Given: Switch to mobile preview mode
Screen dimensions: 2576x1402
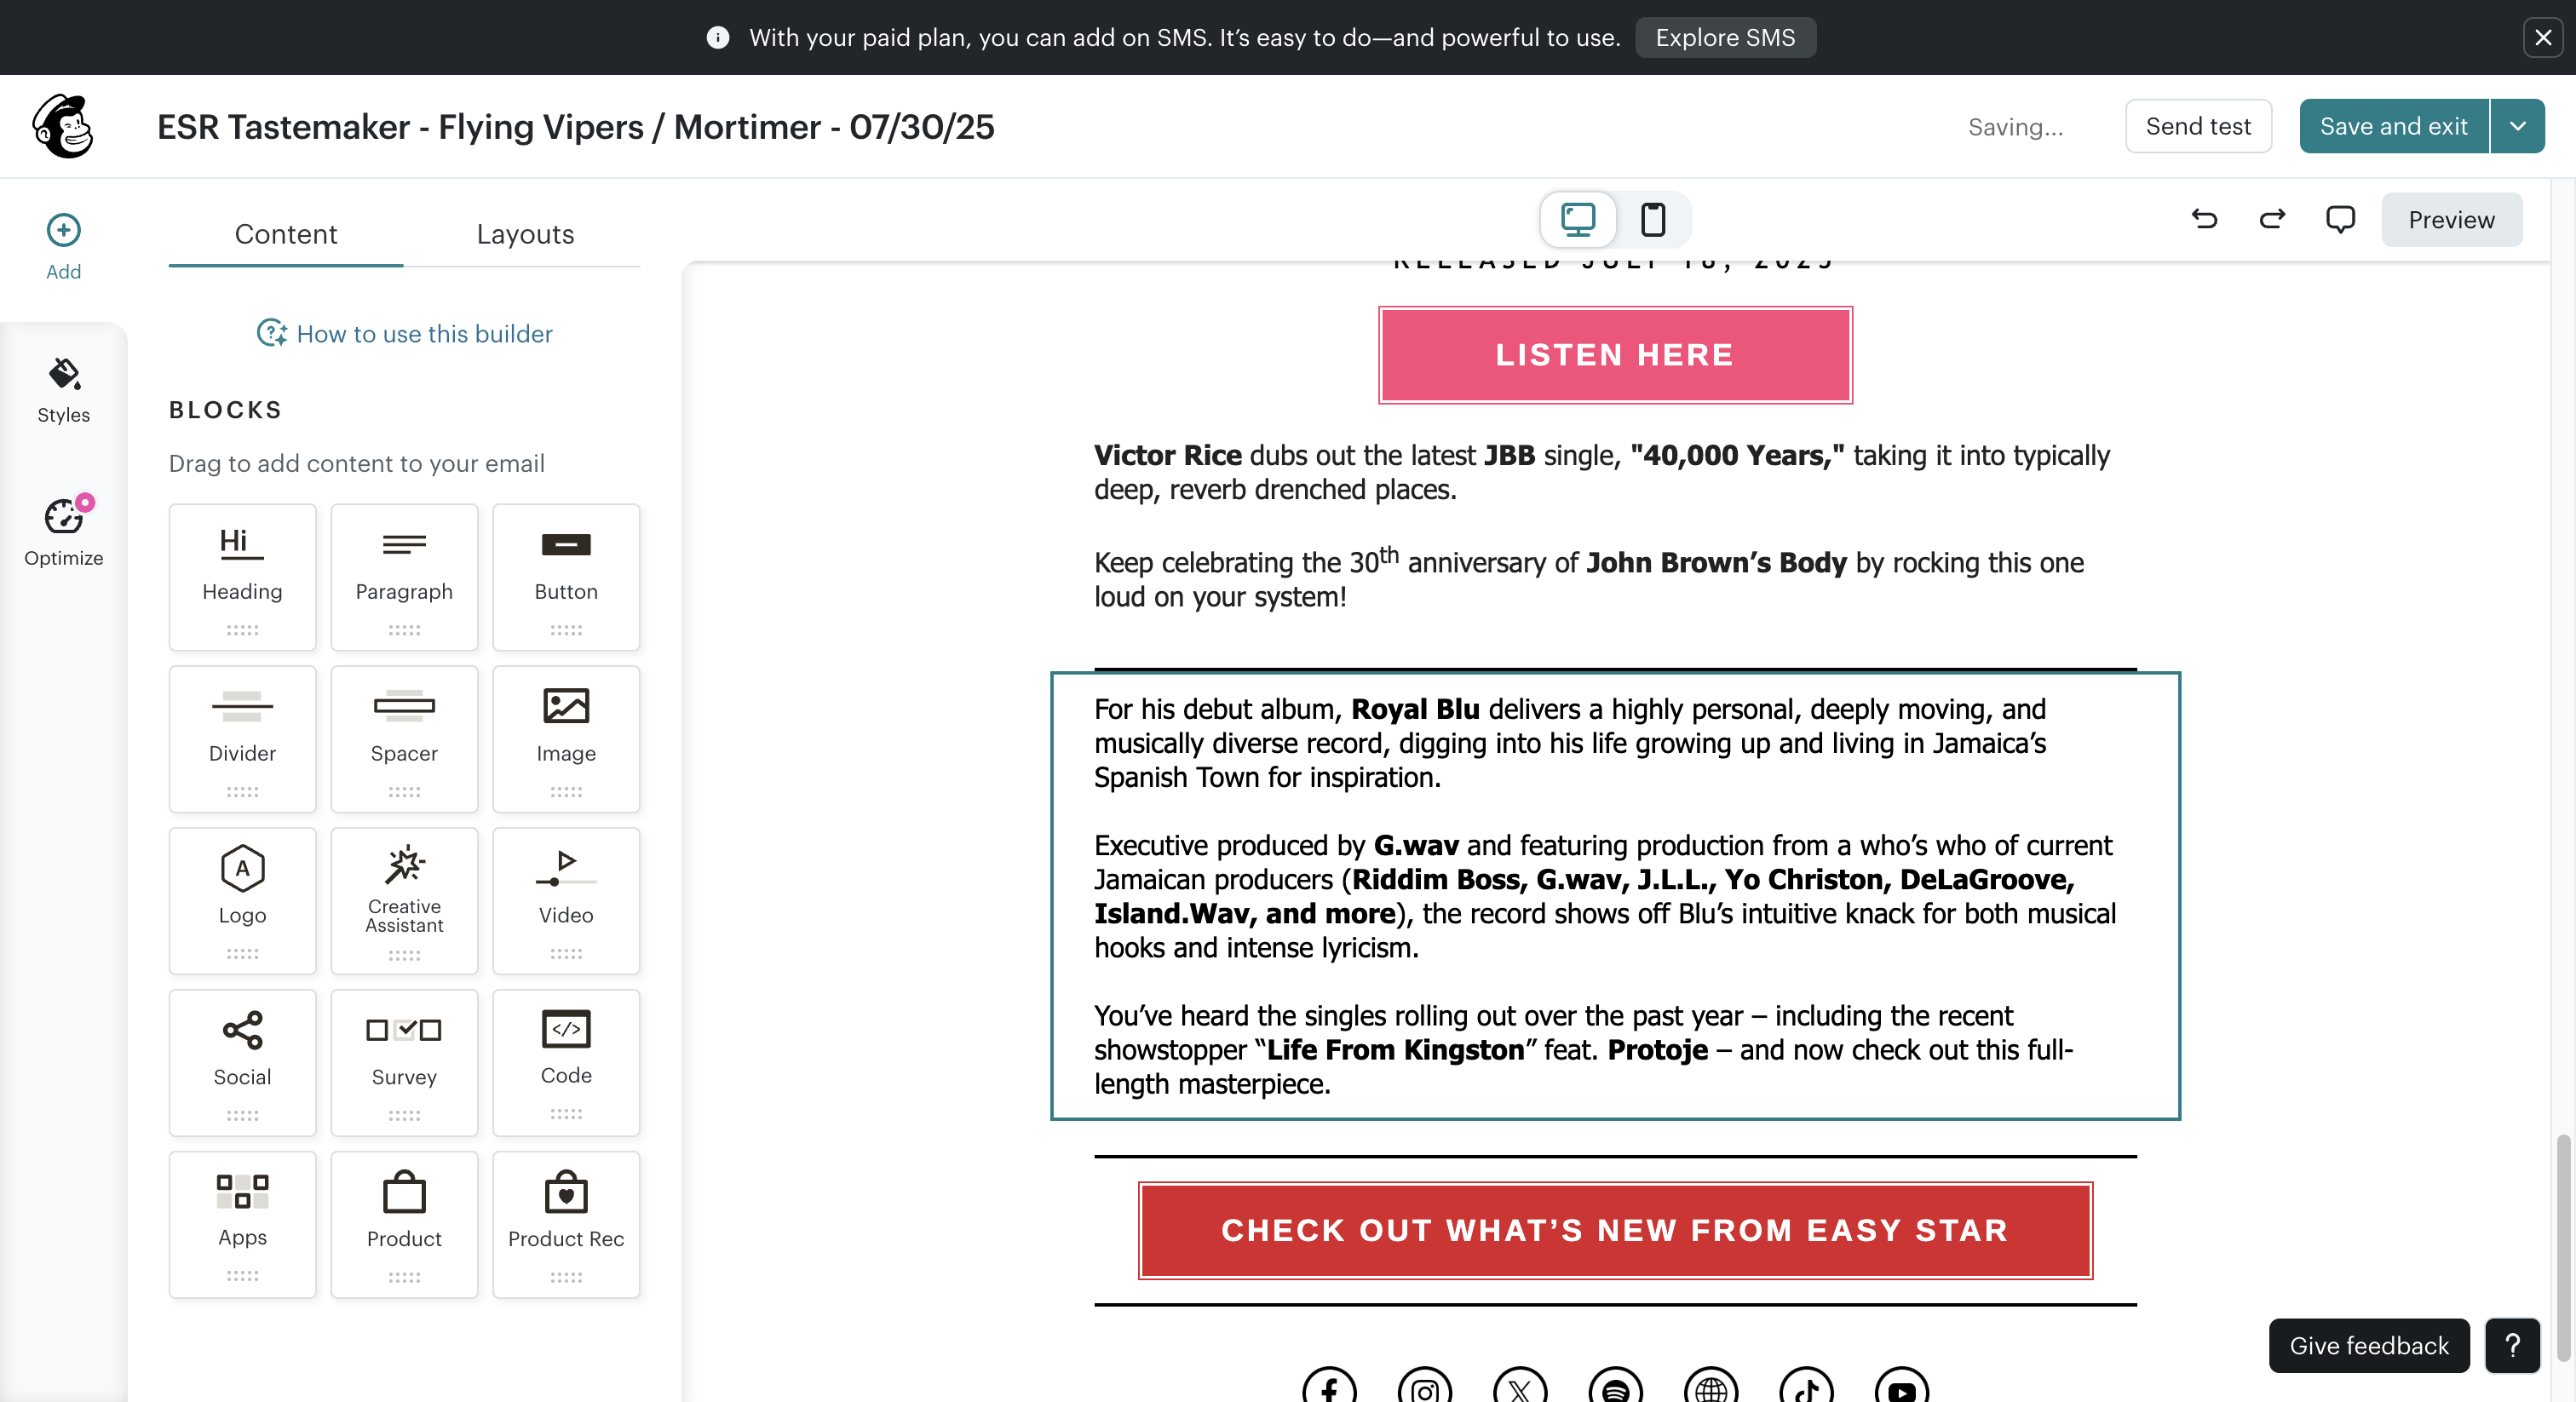Looking at the screenshot, I should click(1653, 219).
